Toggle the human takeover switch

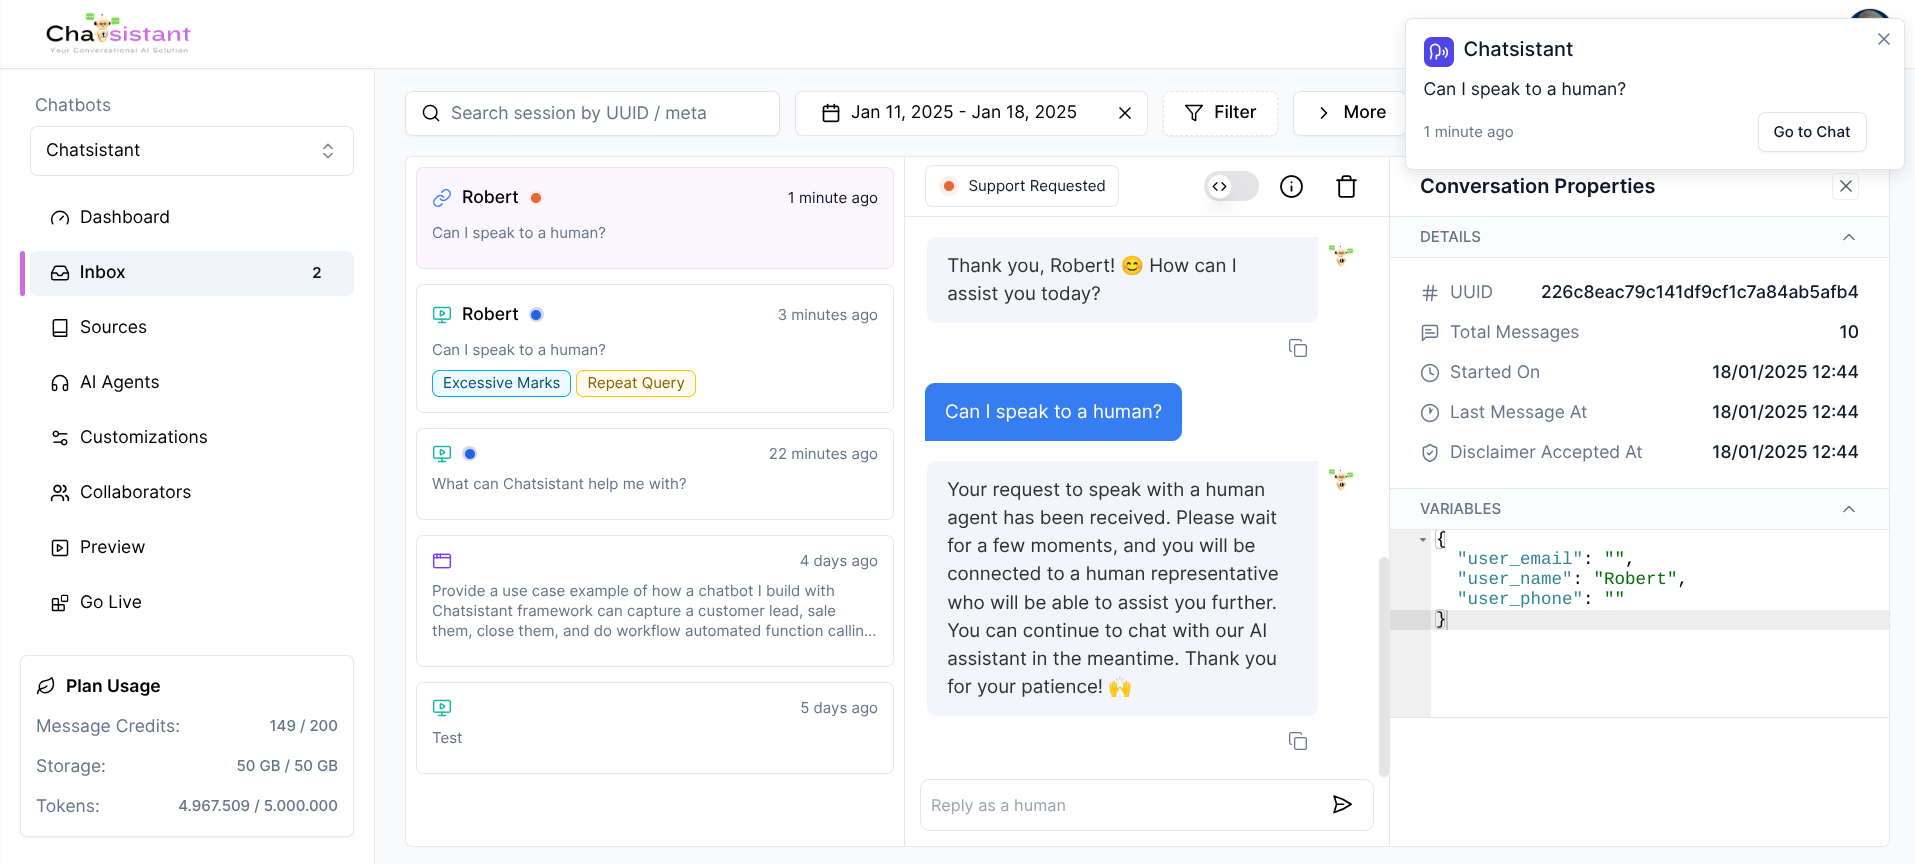click(x=1232, y=186)
